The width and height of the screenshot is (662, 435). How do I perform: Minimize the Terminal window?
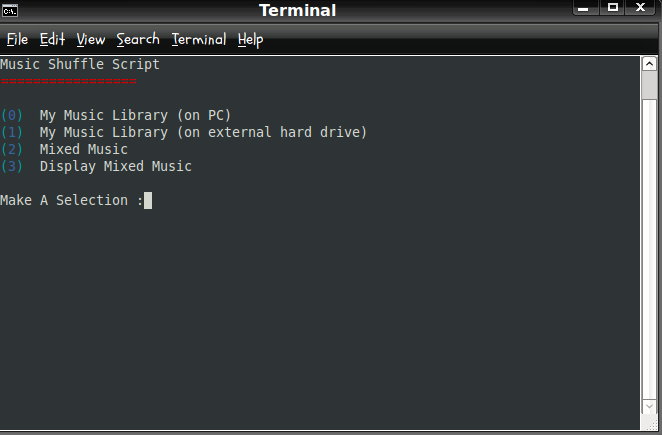click(583, 8)
